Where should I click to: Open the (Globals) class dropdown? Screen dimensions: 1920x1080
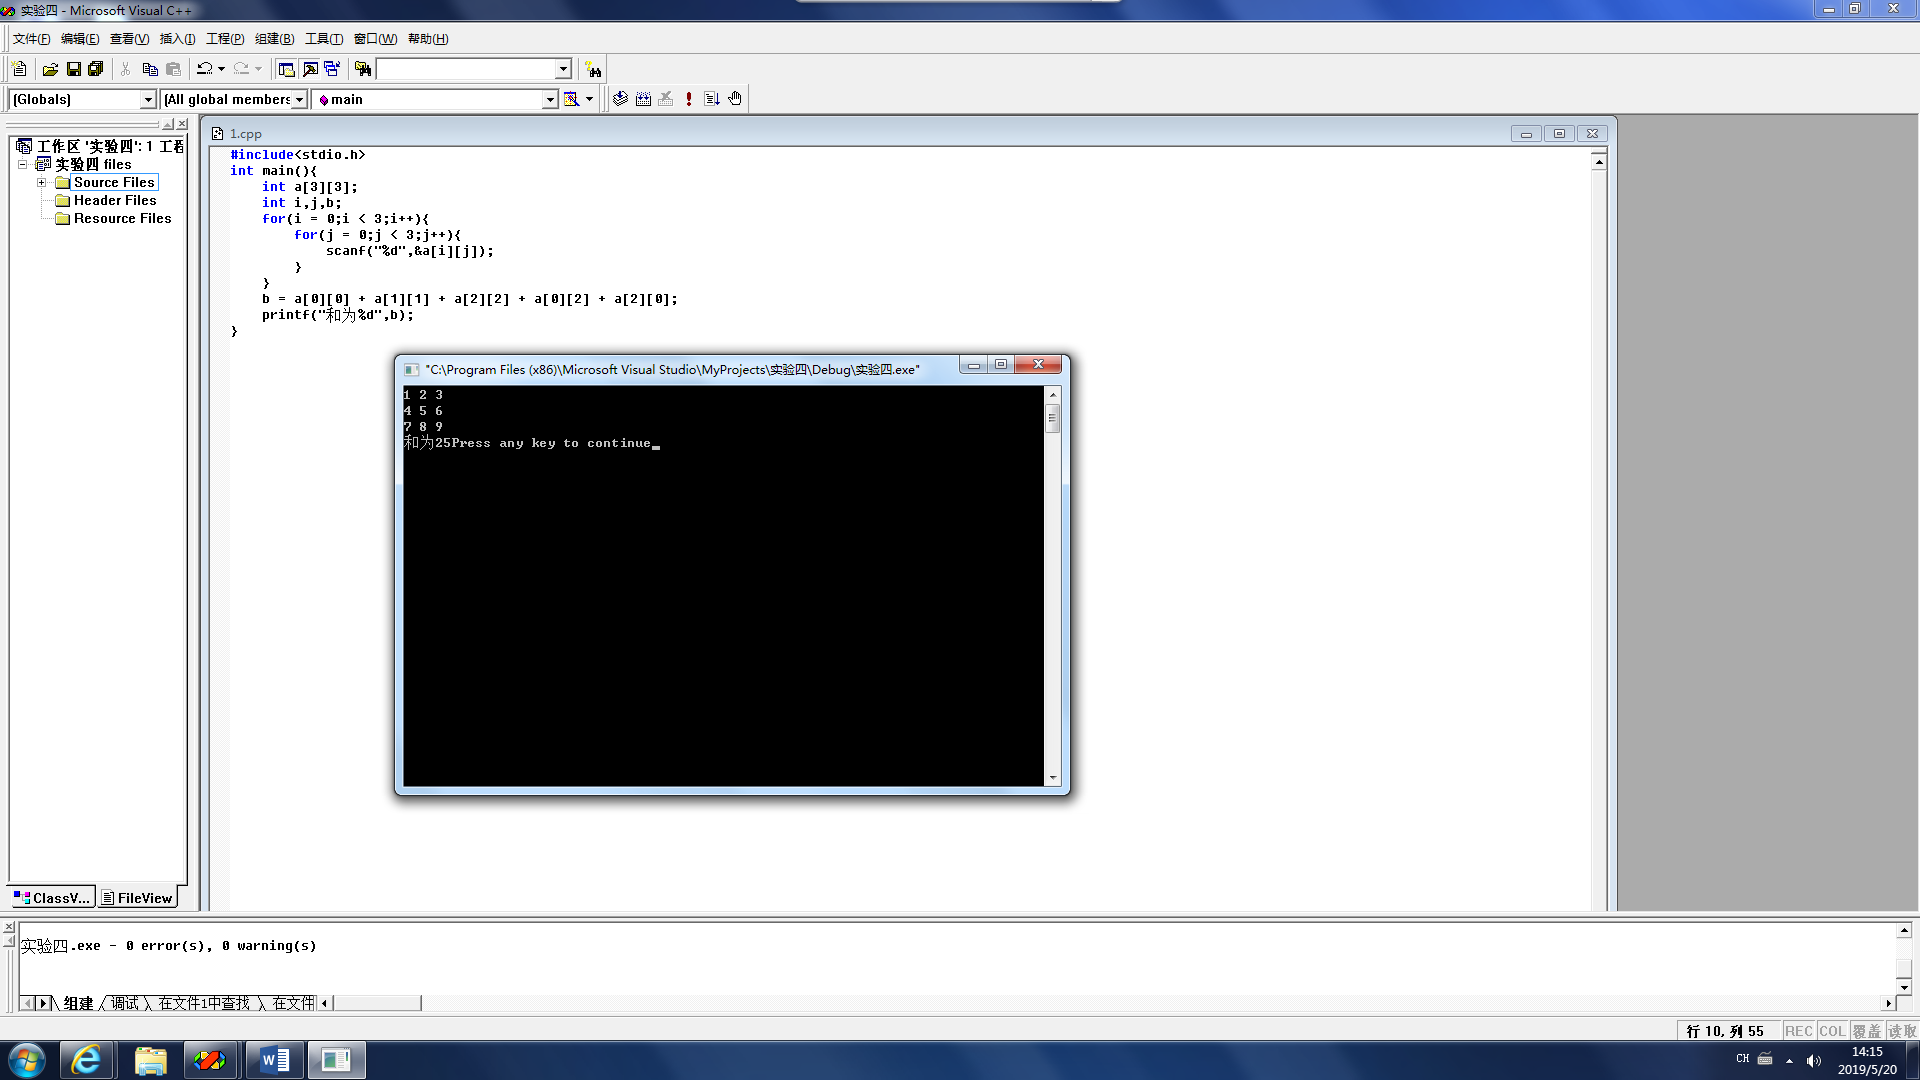click(x=148, y=99)
